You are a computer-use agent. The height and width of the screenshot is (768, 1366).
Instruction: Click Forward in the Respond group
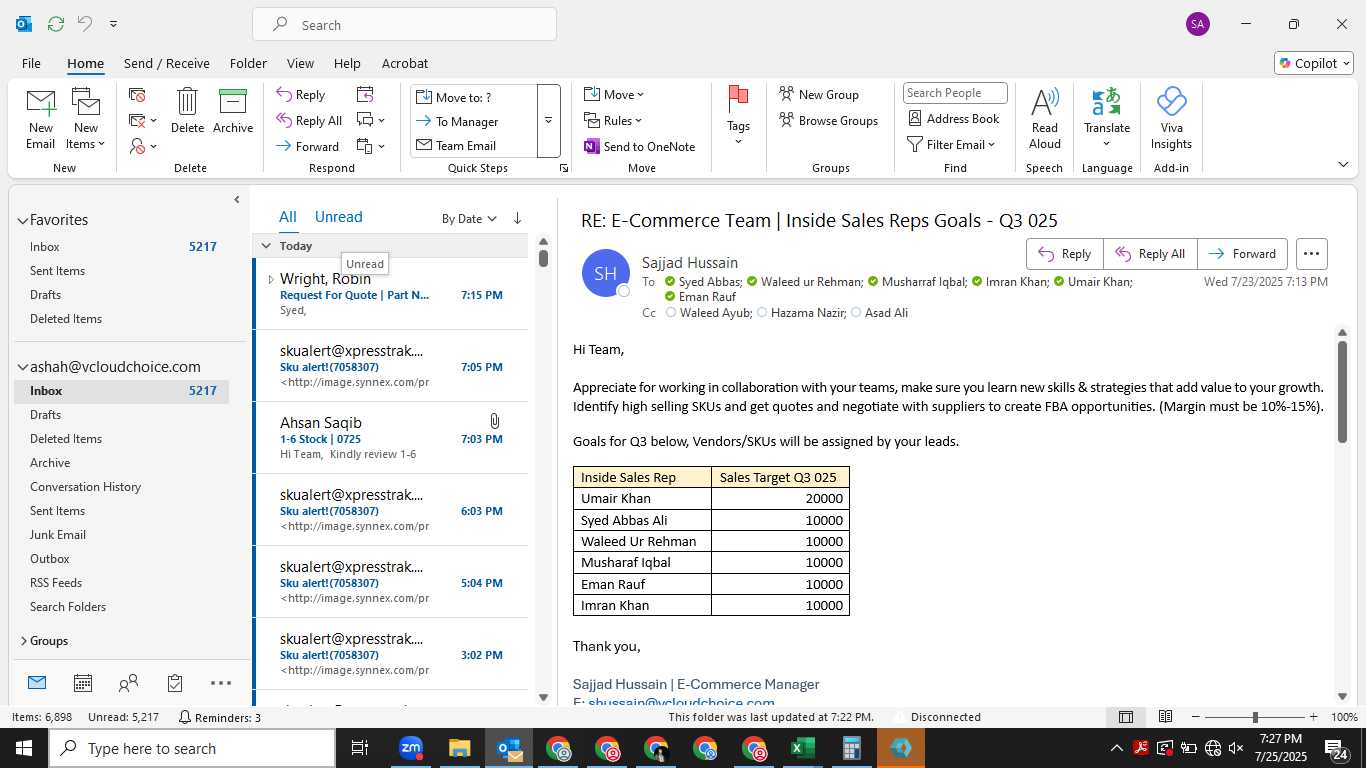point(307,146)
